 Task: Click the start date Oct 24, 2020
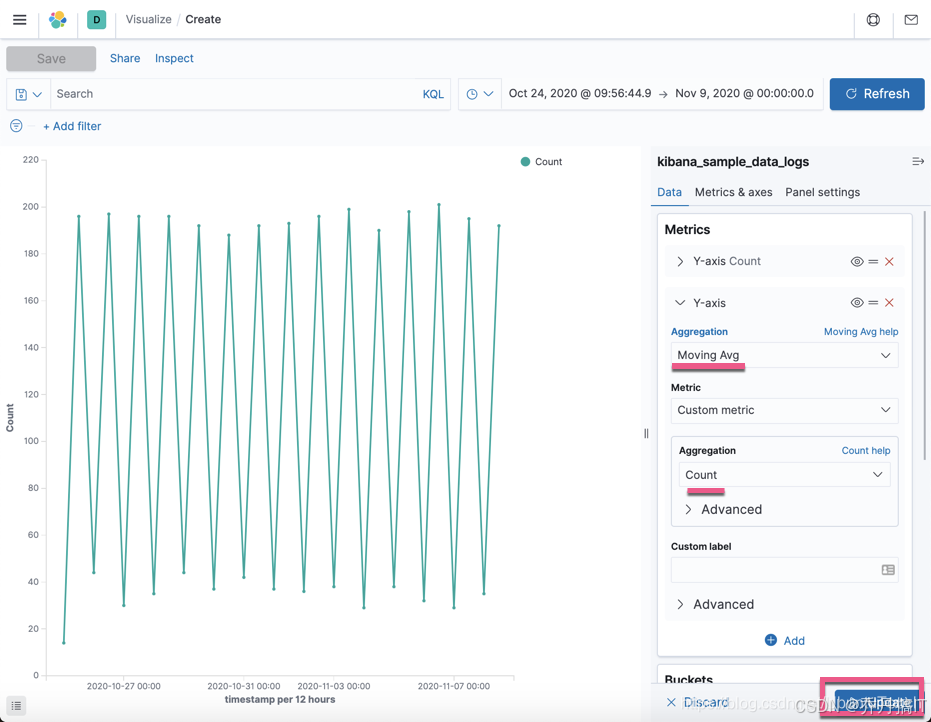[580, 93]
